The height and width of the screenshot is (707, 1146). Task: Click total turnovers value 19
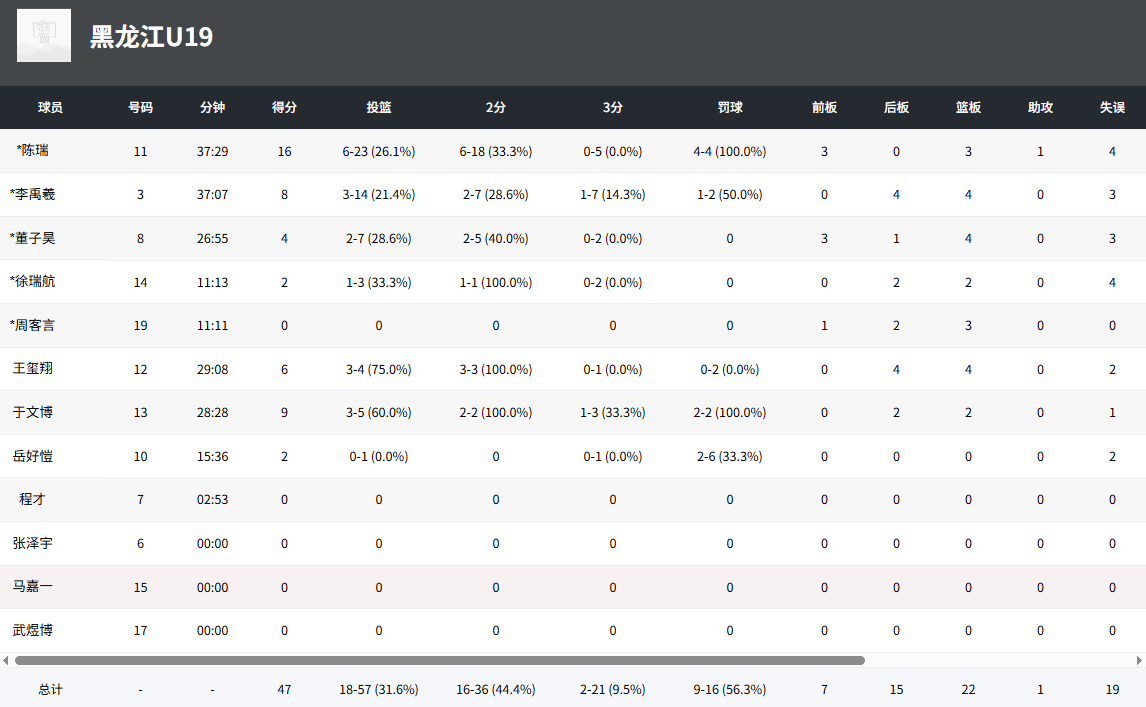click(1112, 689)
